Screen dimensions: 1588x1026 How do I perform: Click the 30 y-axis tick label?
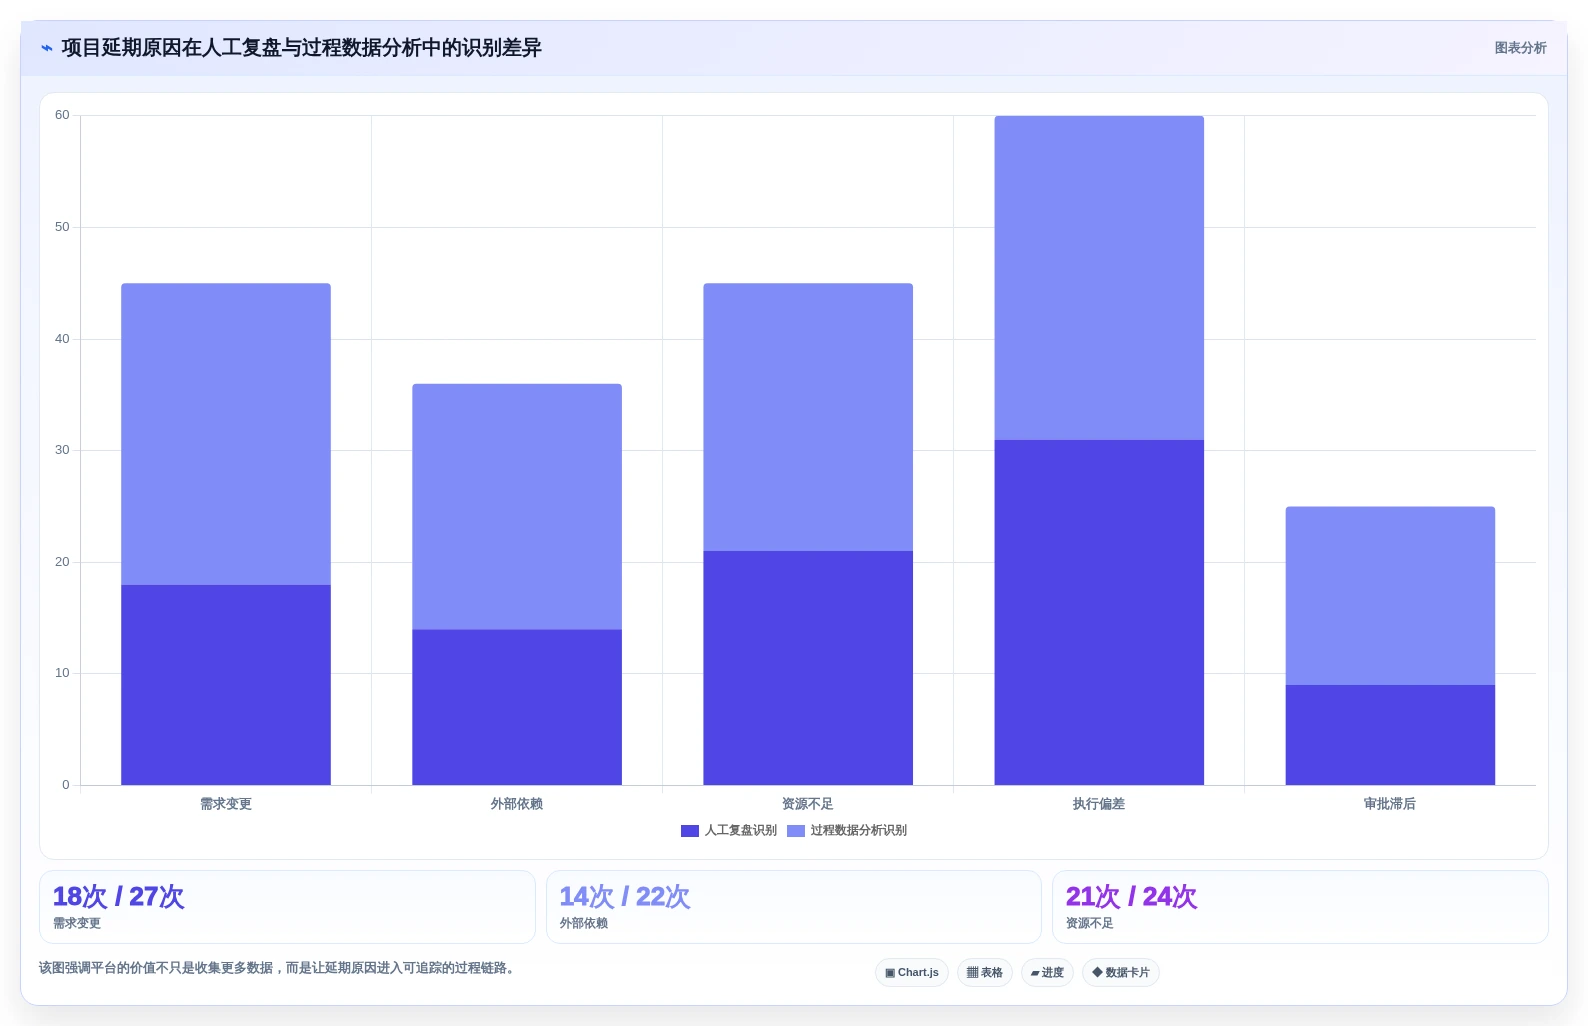pyautogui.click(x=62, y=450)
